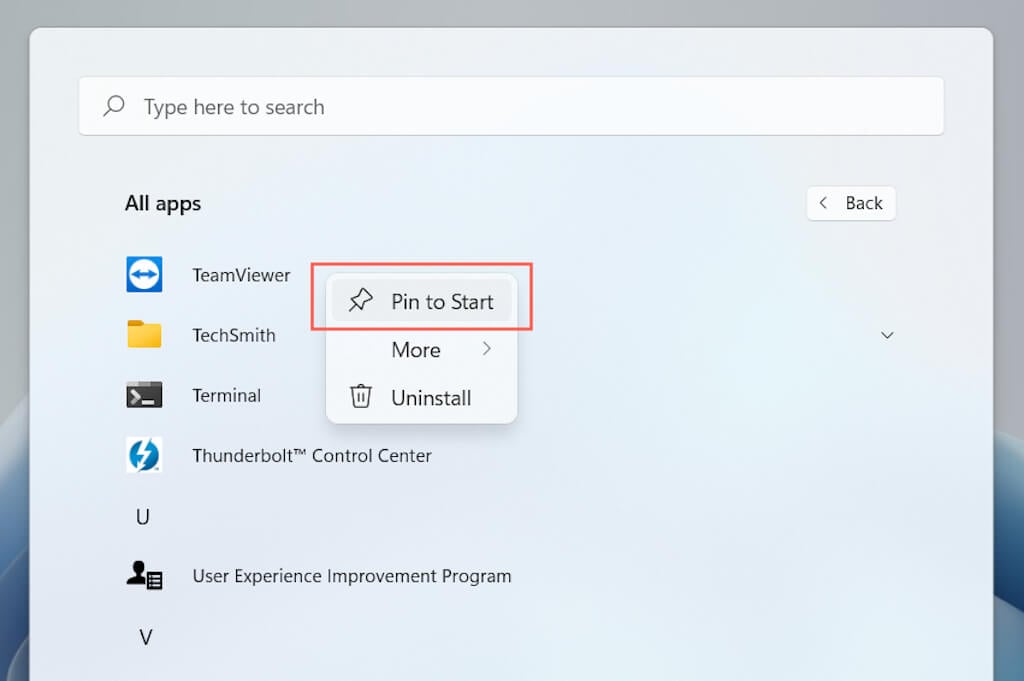Click the Type here to search box

[x=510, y=106]
